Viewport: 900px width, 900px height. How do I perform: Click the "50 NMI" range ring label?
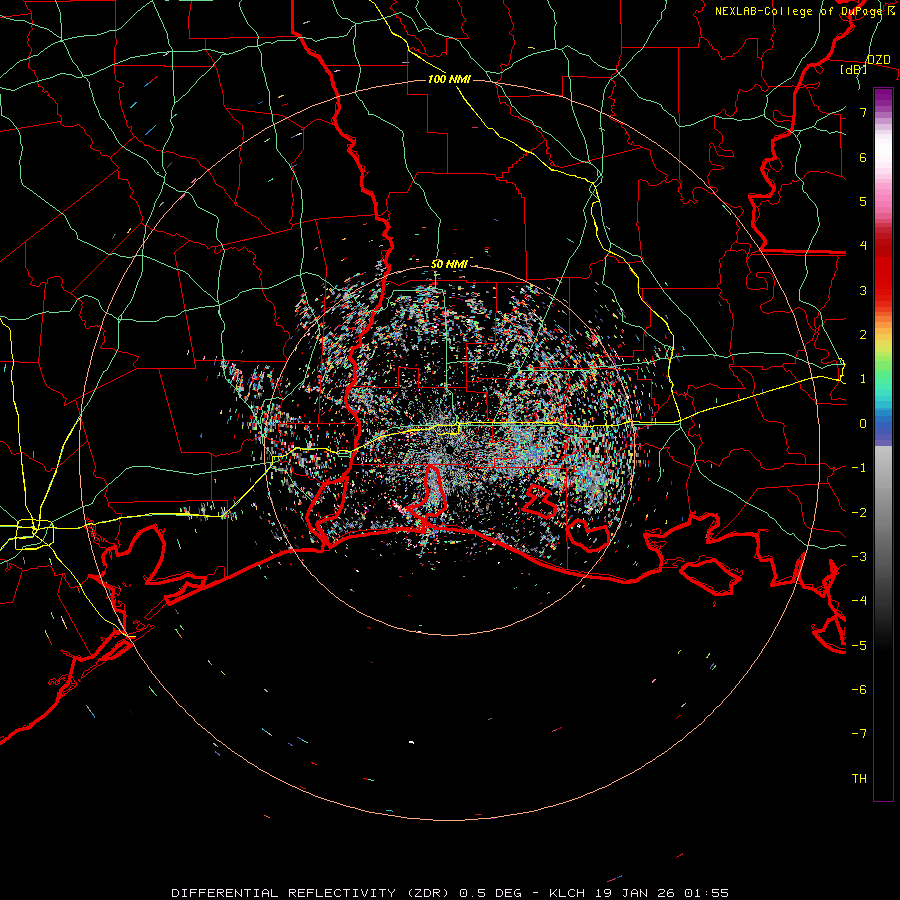449,264
